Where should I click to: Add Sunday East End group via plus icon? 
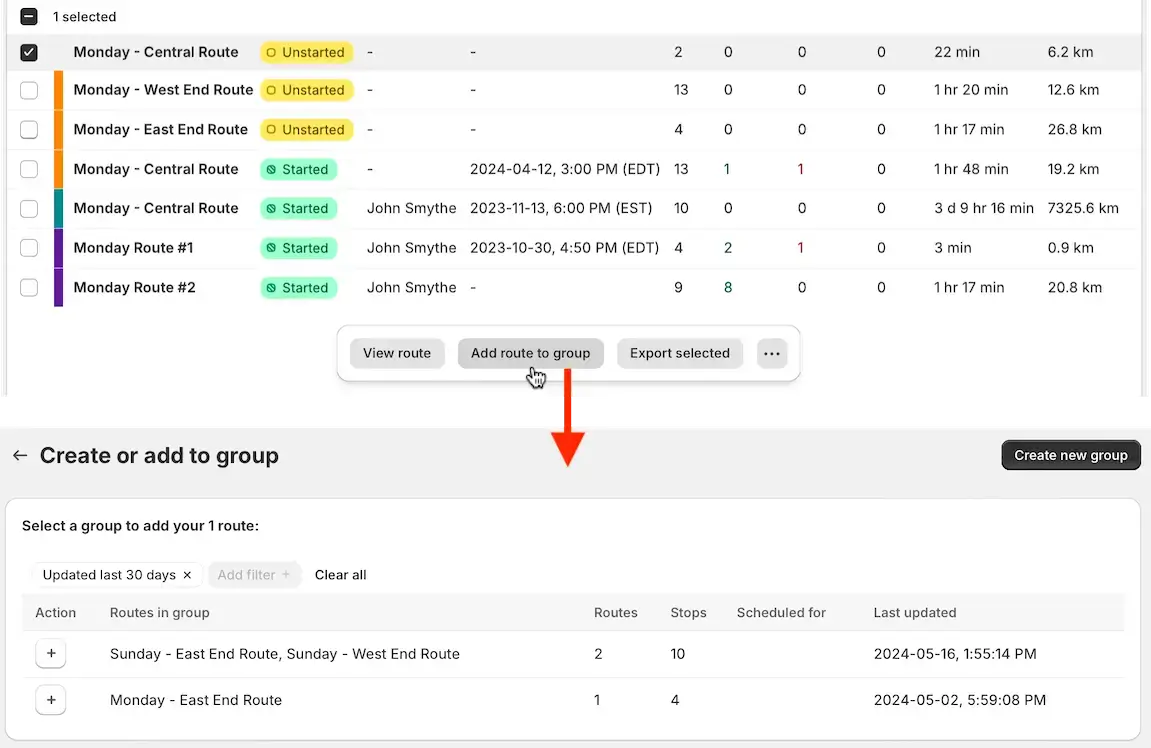pyautogui.click(x=51, y=653)
